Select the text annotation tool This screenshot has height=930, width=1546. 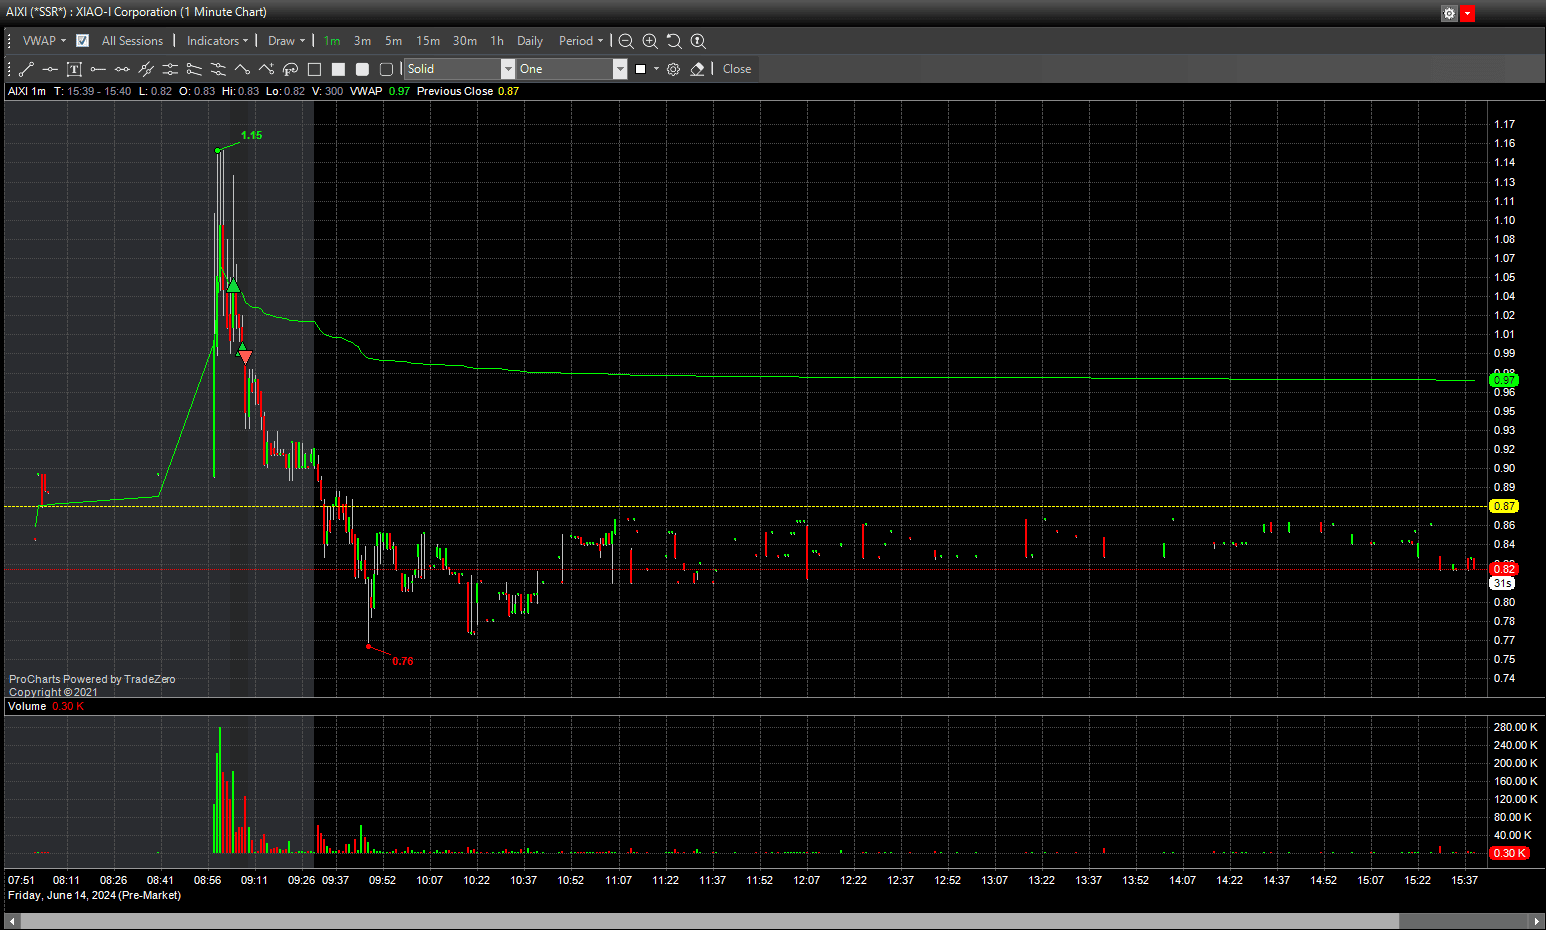(x=74, y=69)
